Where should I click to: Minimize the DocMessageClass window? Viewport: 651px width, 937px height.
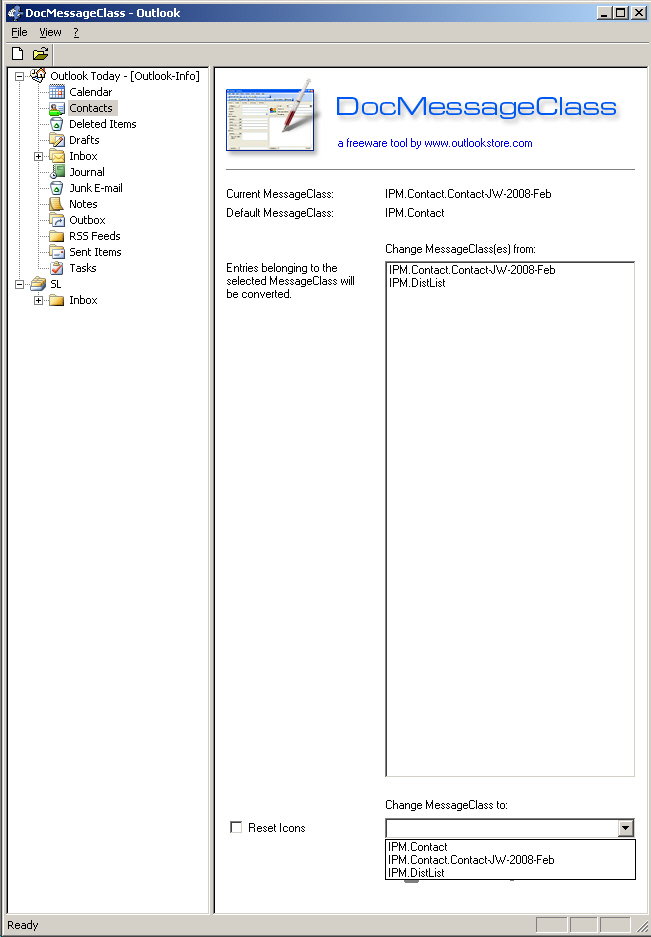(x=604, y=13)
